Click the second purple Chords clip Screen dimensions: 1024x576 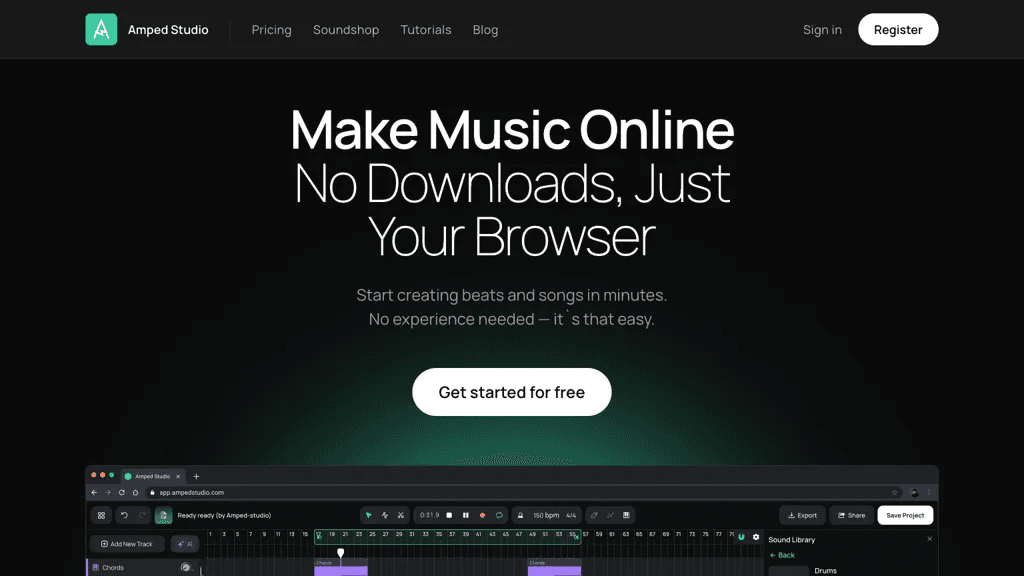554,568
